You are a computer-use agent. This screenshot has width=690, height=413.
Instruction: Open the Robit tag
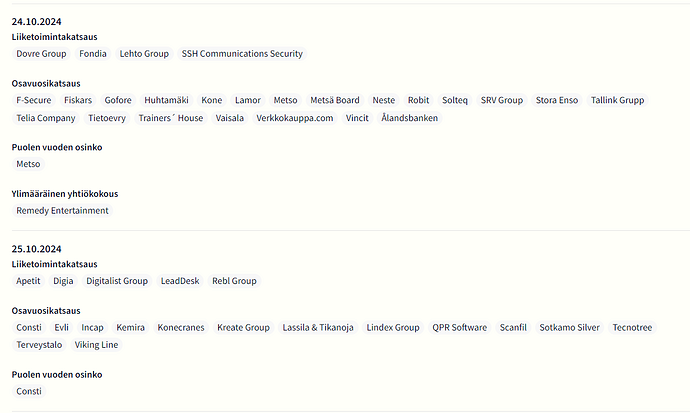click(418, 100)
